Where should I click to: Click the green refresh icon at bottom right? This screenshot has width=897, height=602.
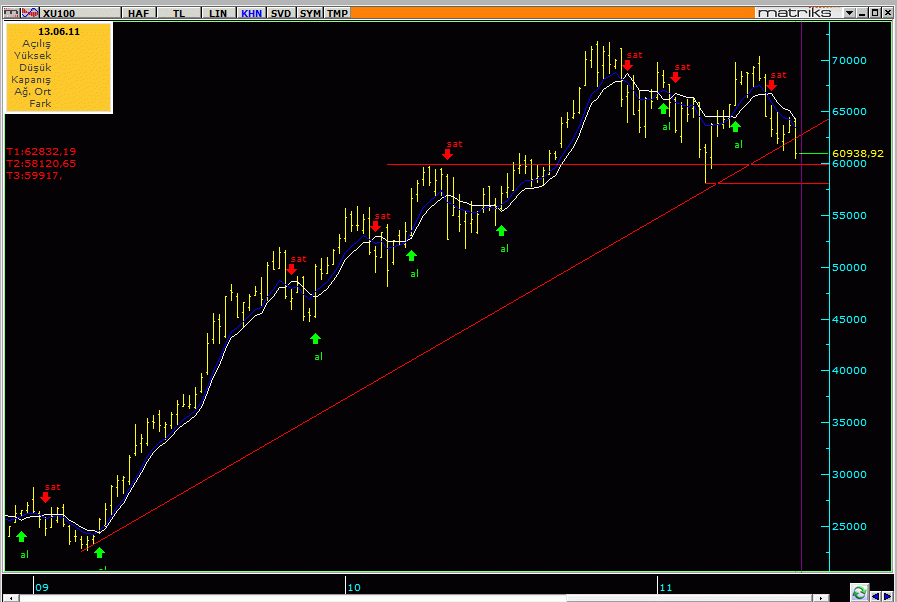click(x=859, y=594)
